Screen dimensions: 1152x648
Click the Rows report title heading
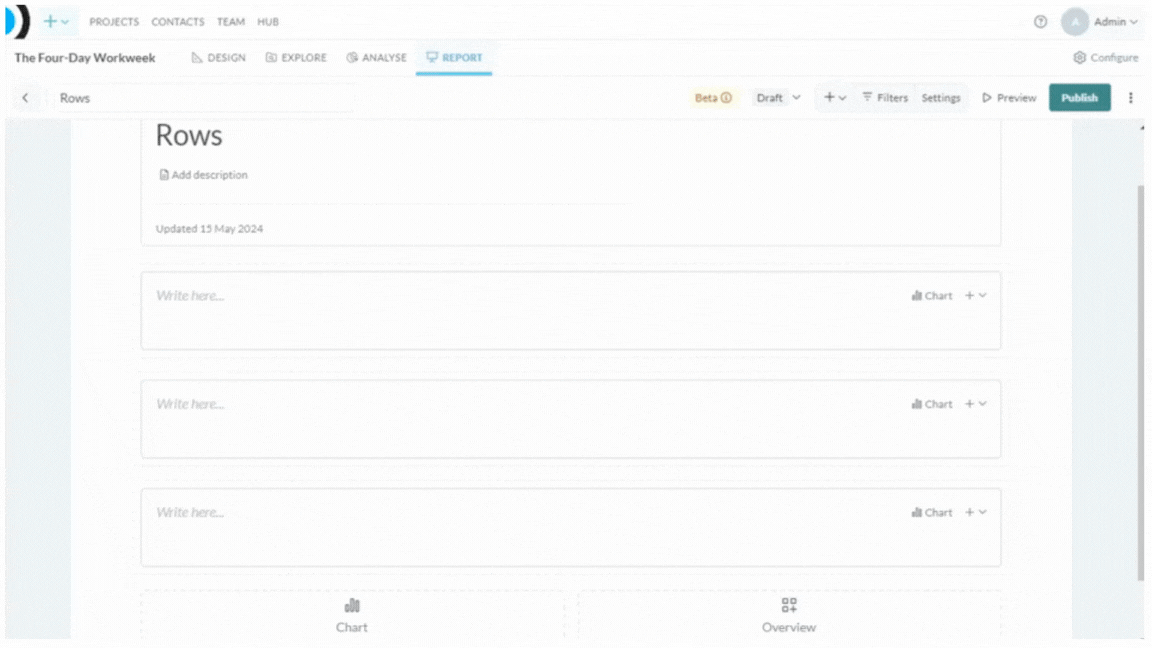pos(189,136)
